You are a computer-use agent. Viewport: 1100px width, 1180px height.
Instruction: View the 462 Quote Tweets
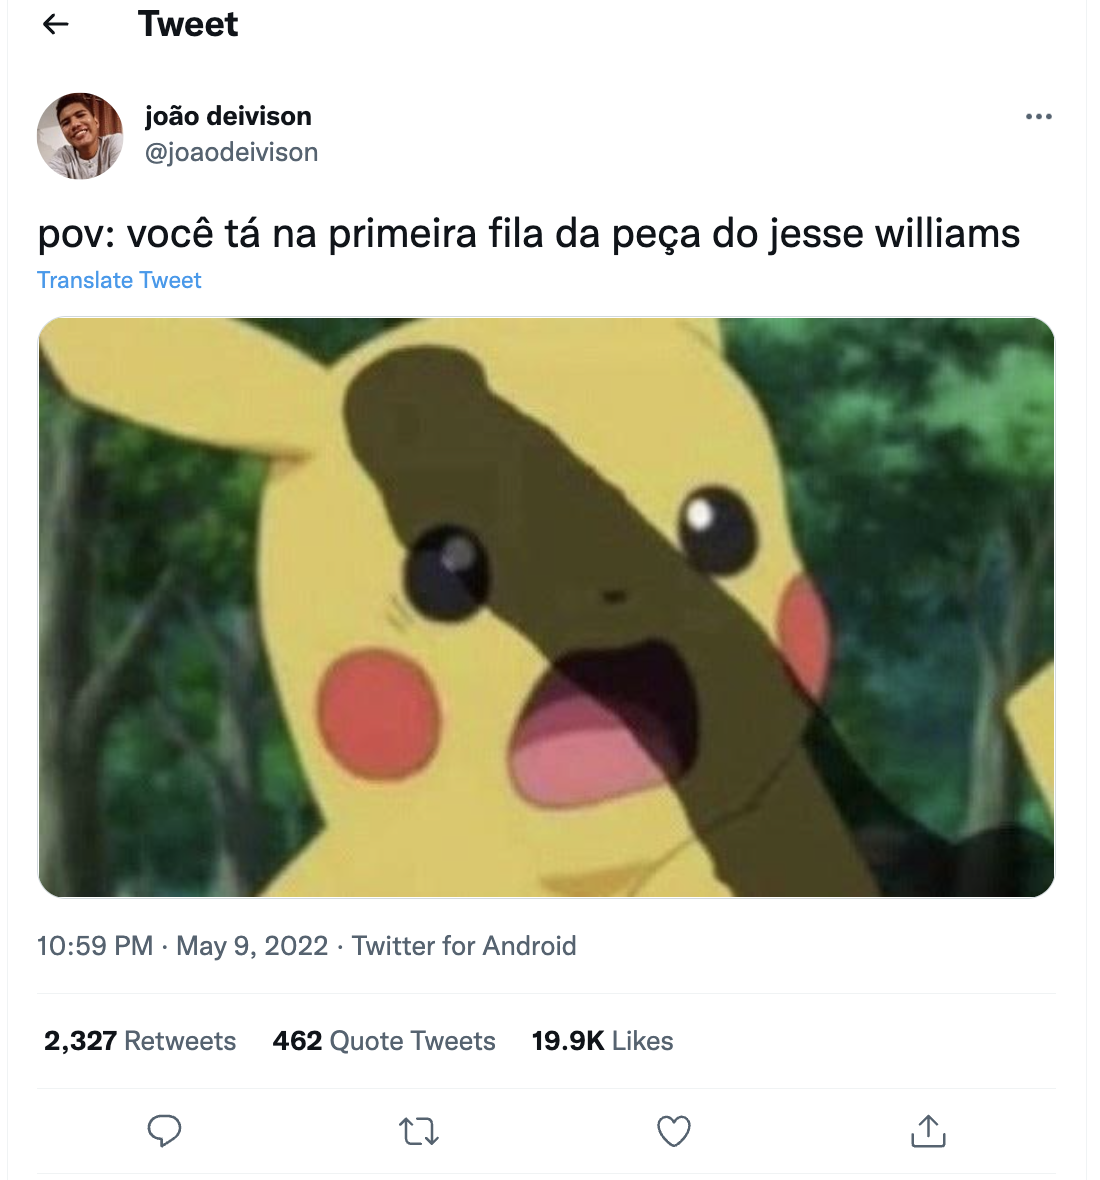coord(384,1041)
